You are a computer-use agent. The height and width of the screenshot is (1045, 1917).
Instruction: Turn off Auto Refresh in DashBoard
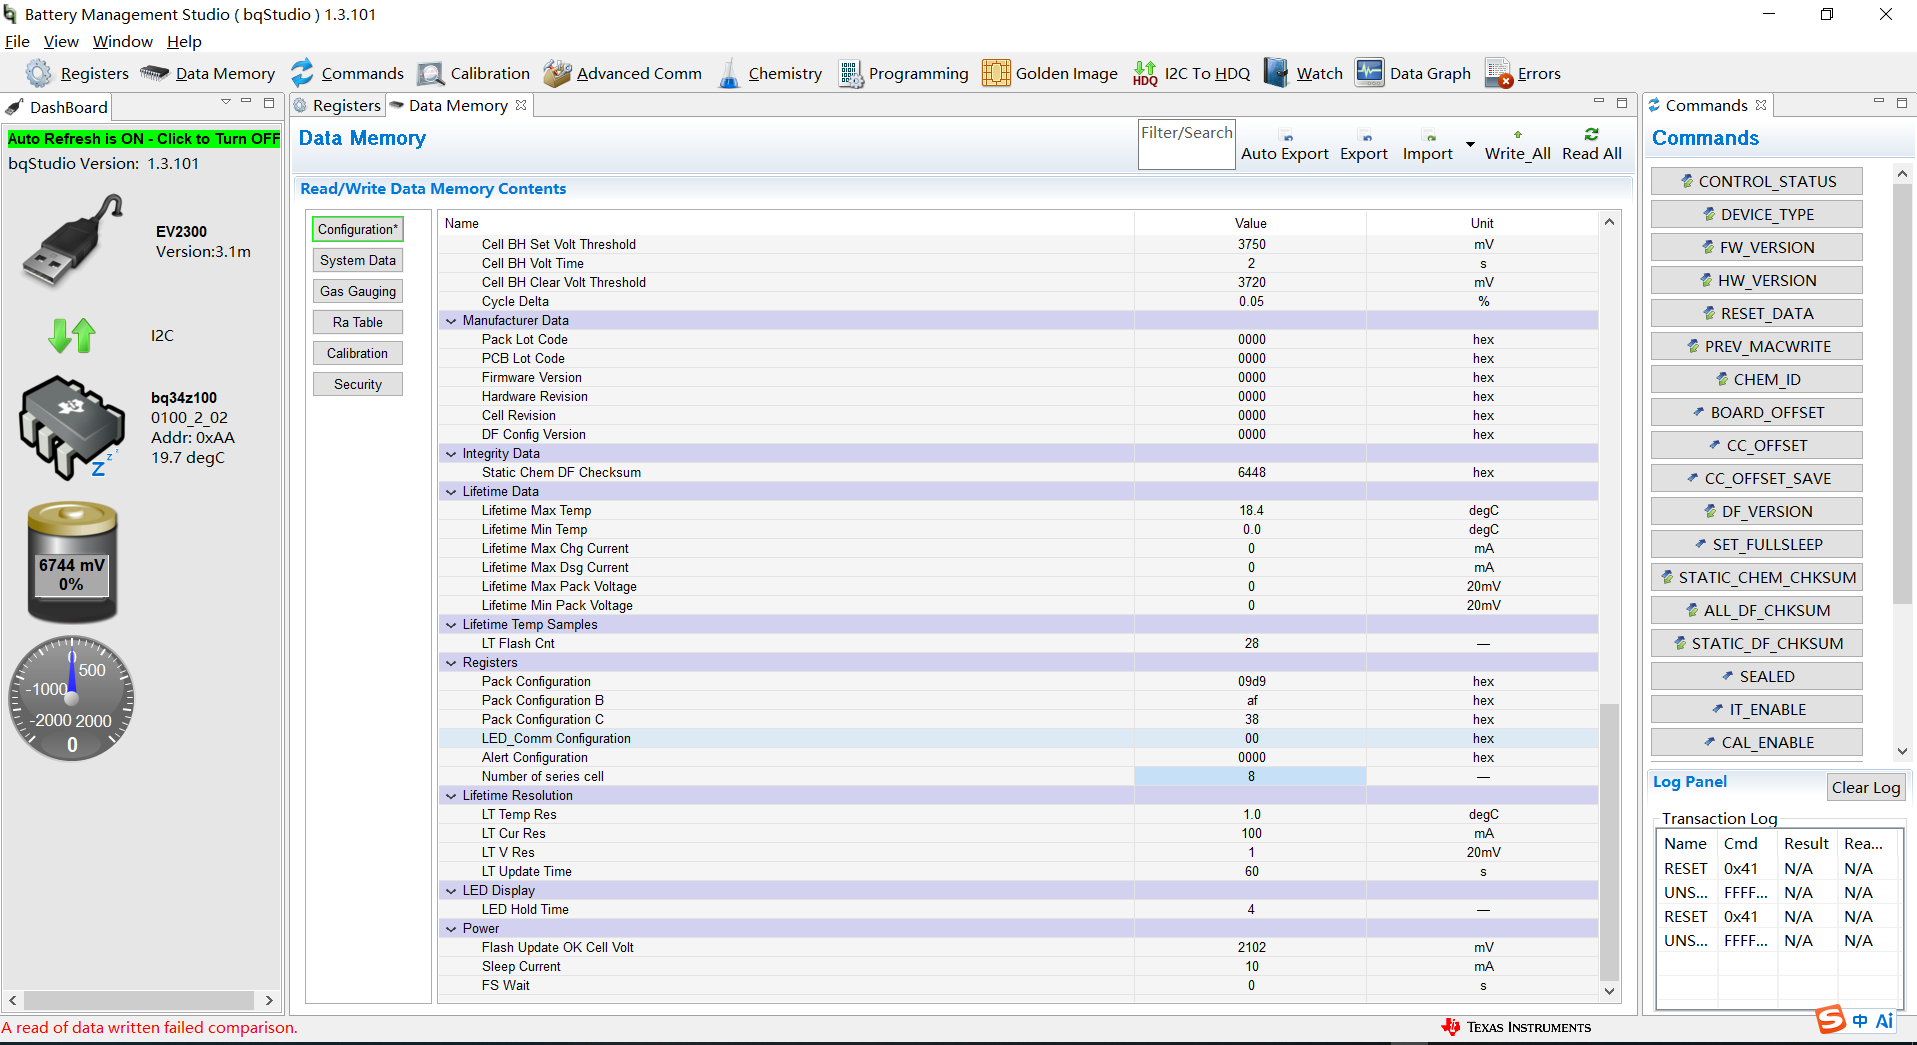click(144, 139)
